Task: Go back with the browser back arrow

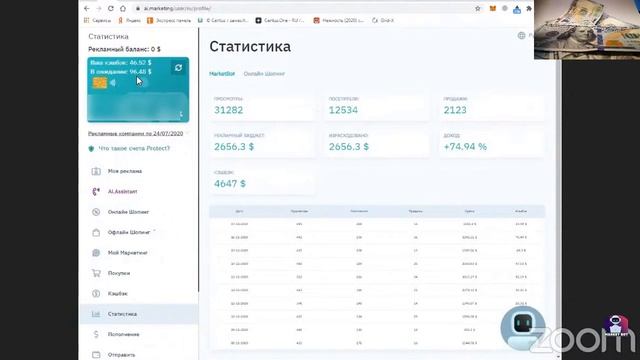Action: pyautogui.click(x=87, y=8)
